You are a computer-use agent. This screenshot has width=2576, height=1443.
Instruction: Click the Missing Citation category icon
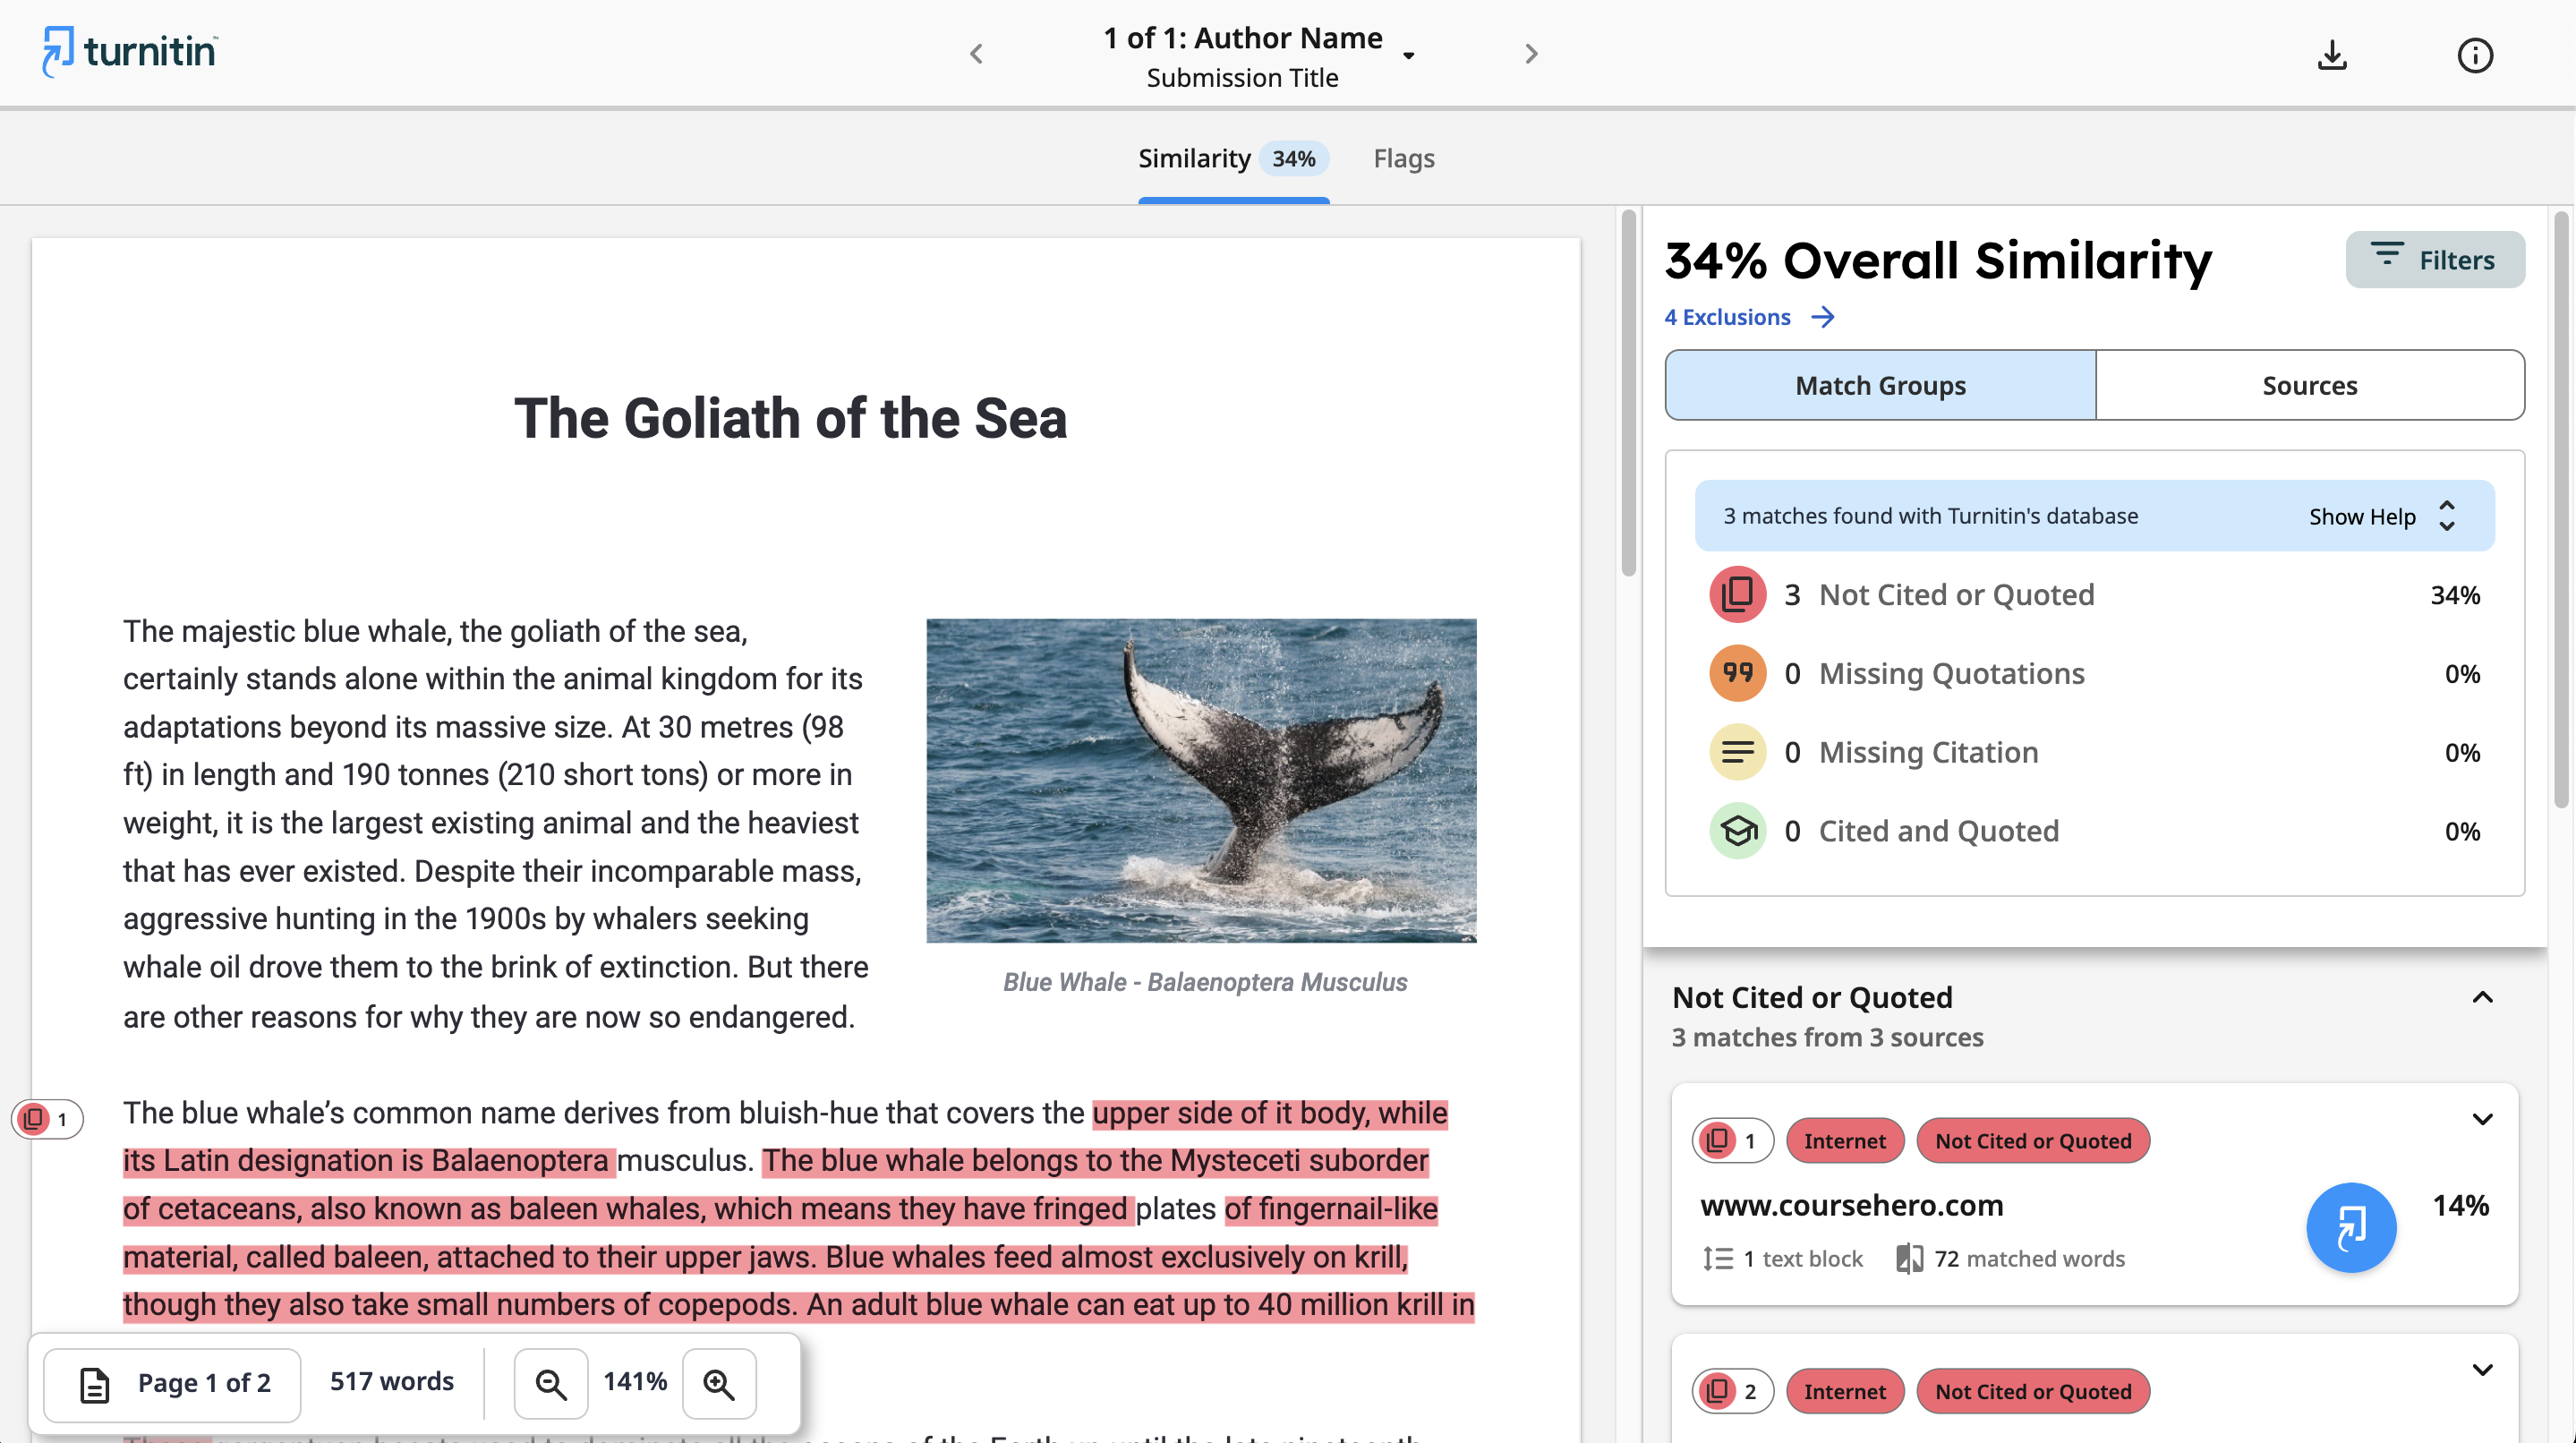click(1737, 750)
